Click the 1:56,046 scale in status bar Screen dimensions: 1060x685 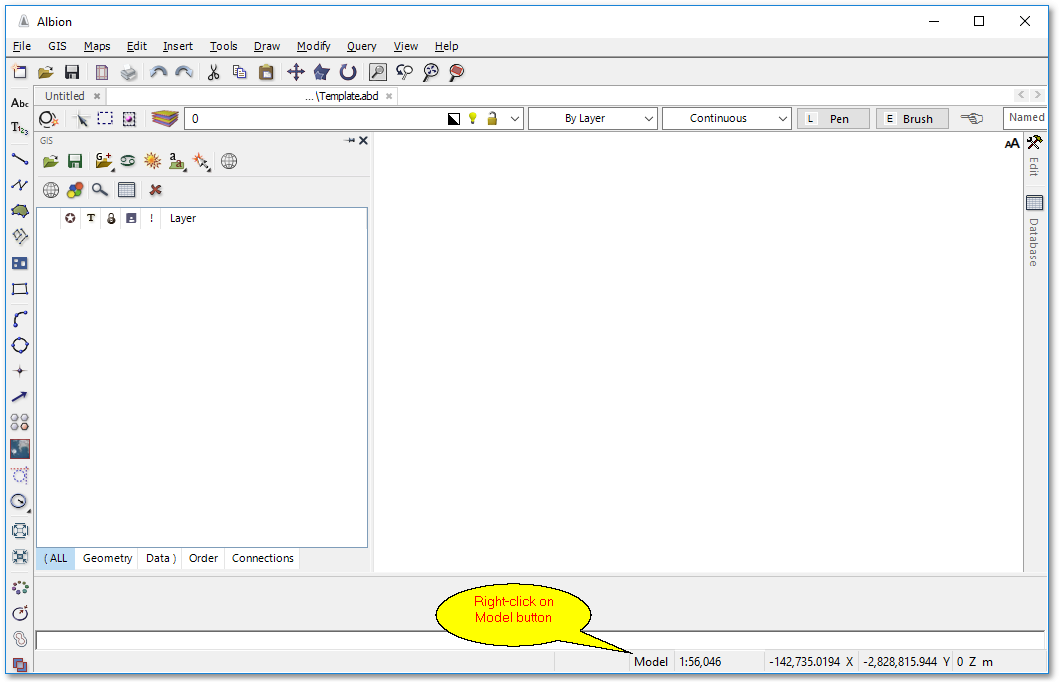coord(700,662)
